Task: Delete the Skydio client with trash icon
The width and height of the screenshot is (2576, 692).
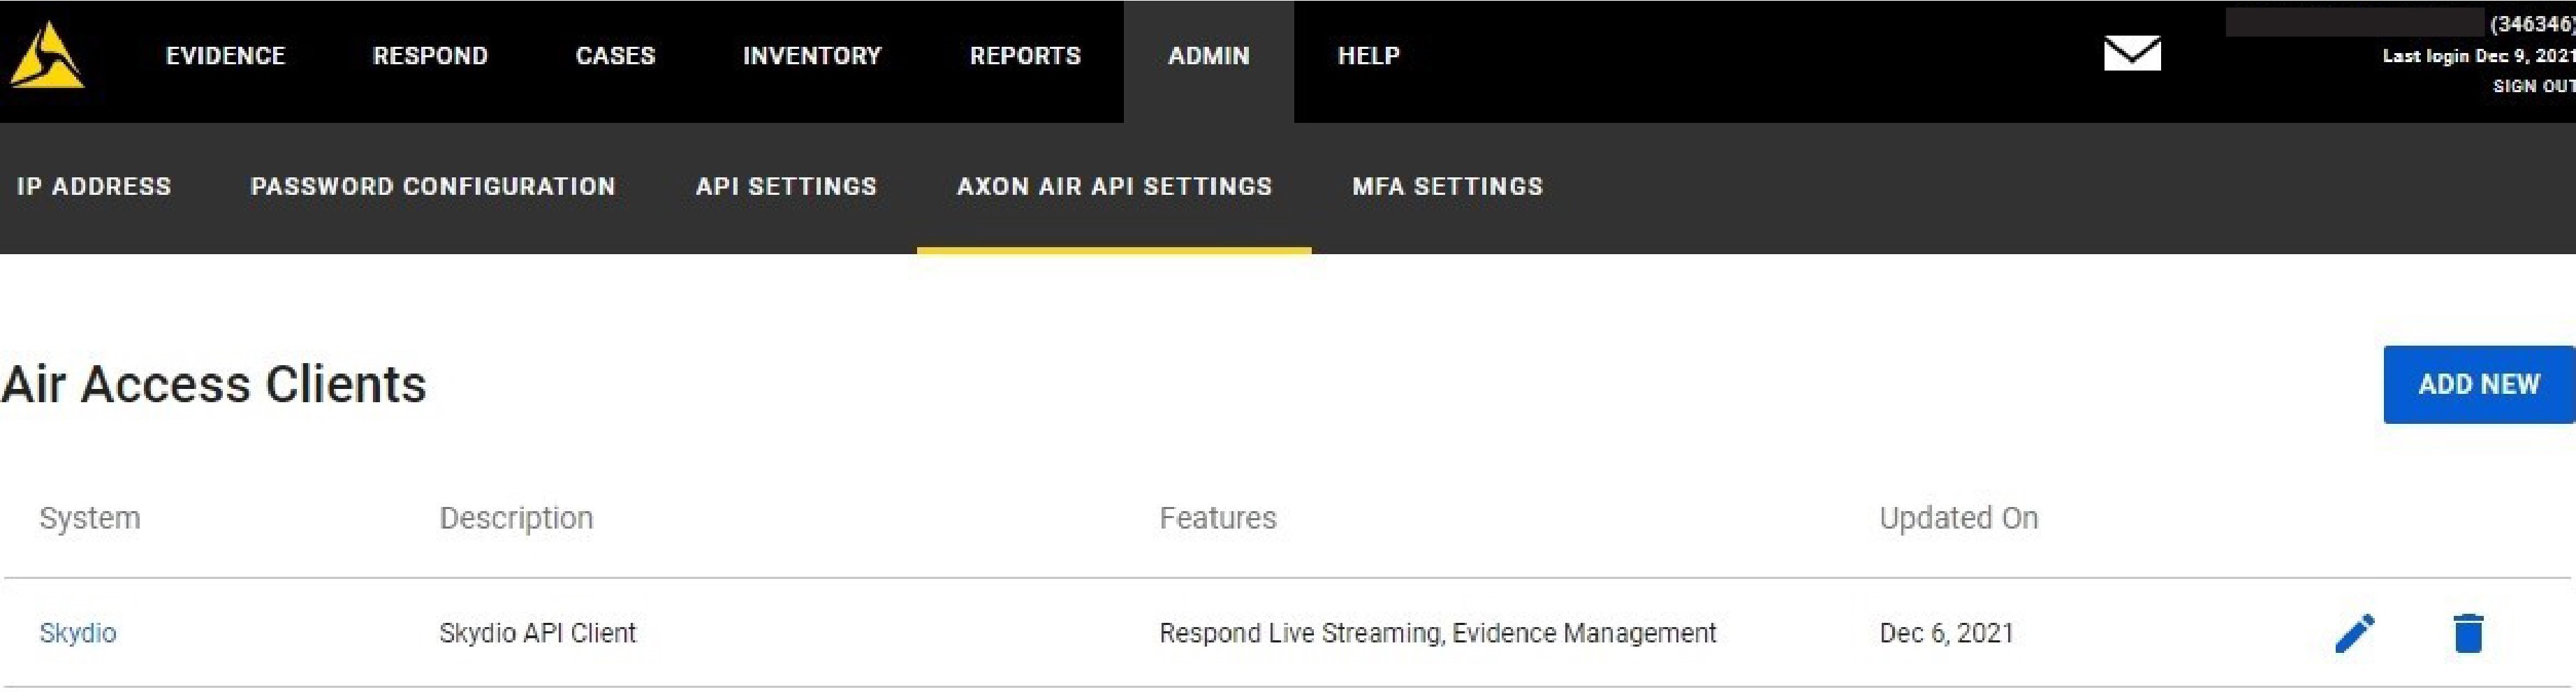Action: coord(2467,633)
